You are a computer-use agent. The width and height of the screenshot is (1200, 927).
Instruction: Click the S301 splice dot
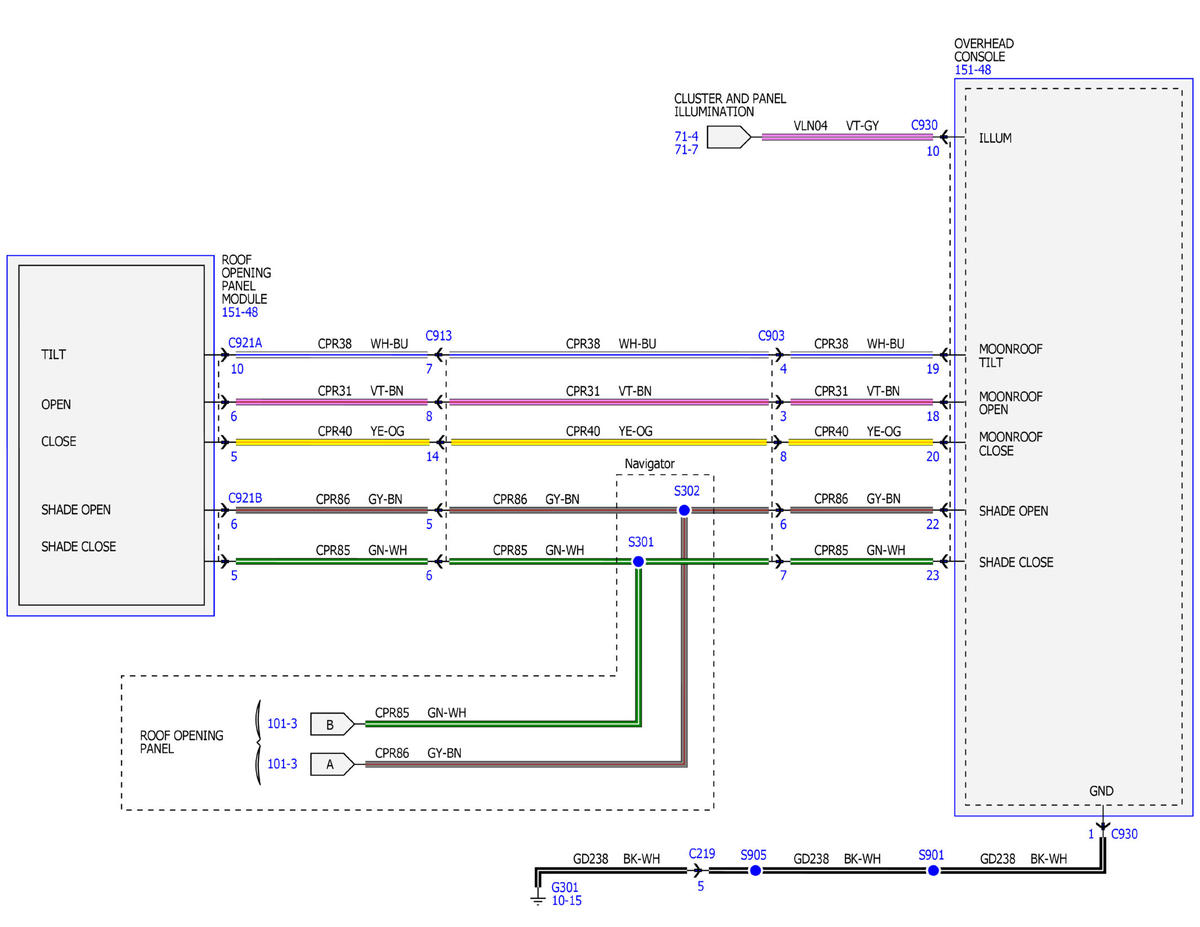tap(638, 562)
